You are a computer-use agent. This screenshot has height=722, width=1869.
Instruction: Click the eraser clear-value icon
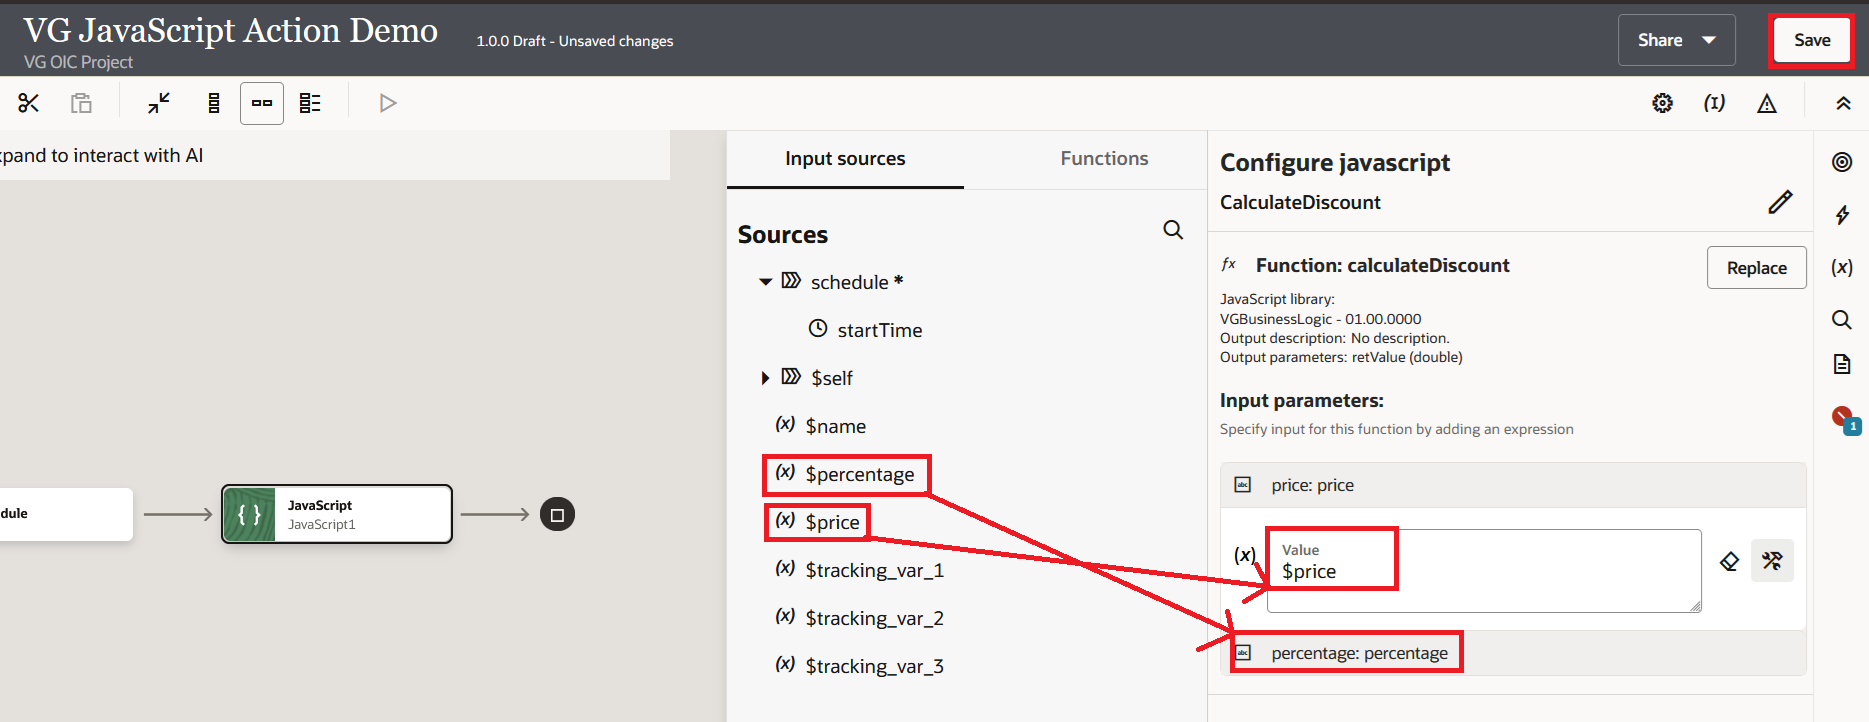click(1729, 562)
